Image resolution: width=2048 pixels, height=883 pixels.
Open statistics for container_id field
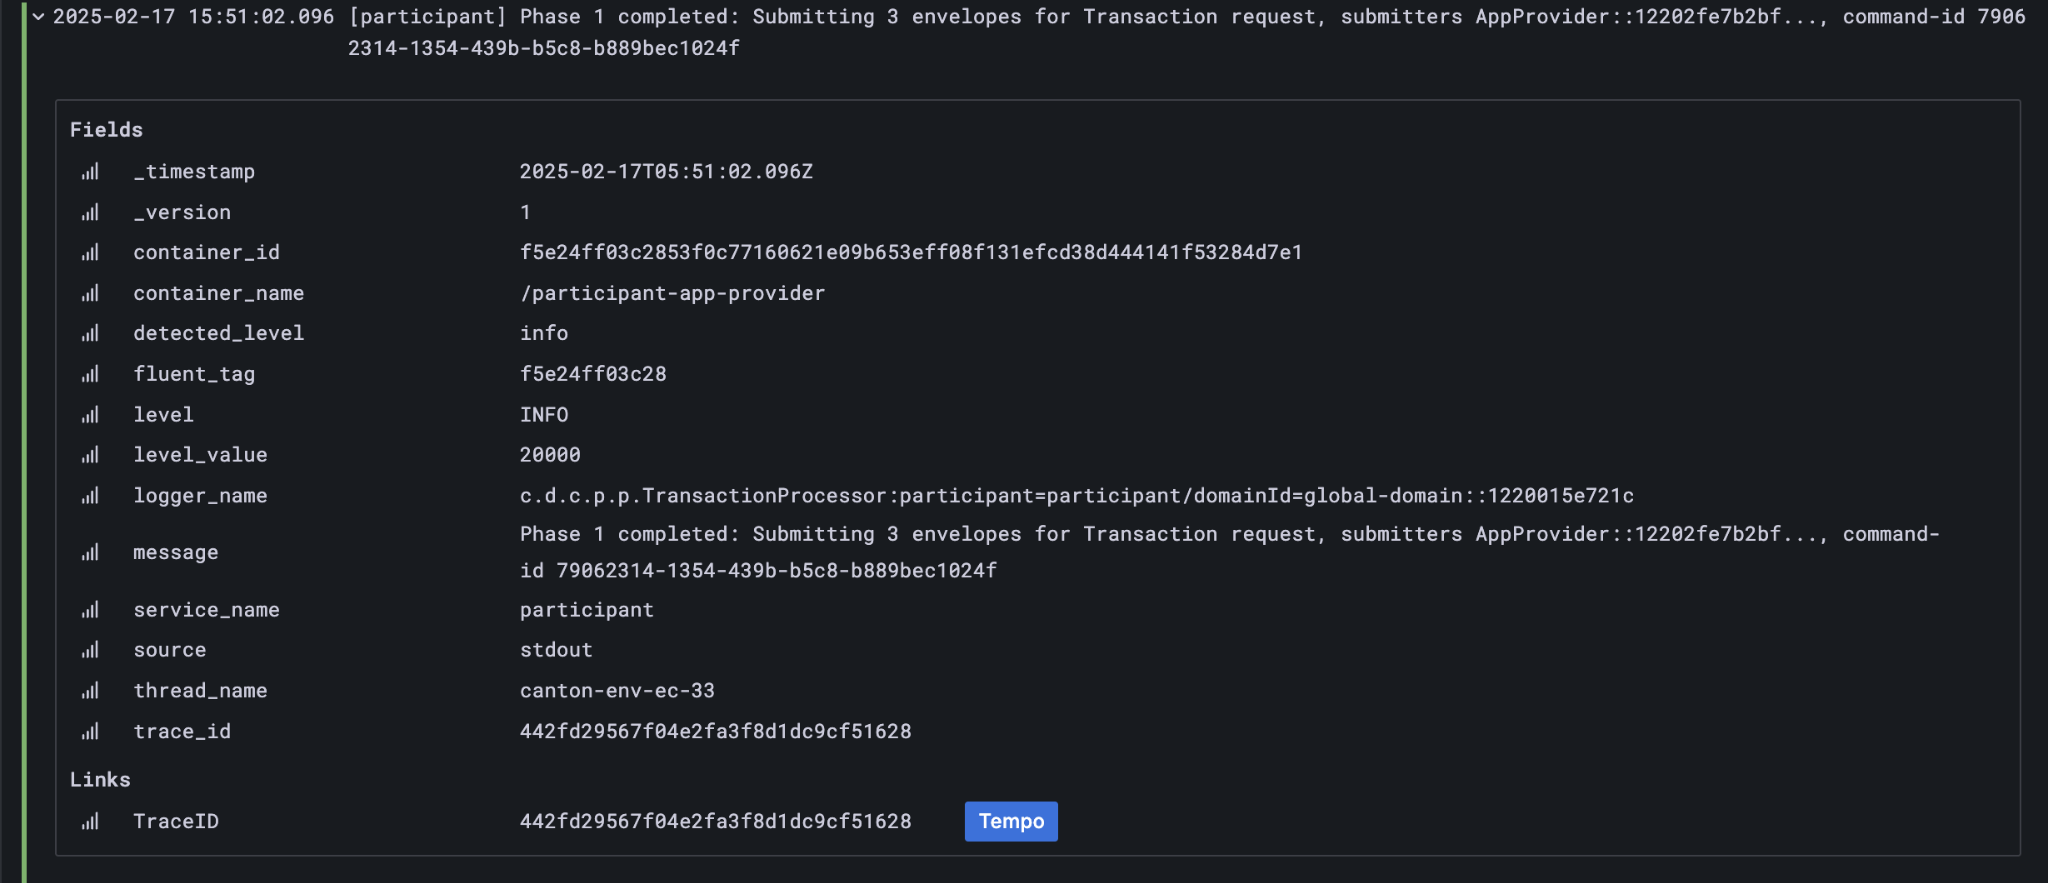[90, 252]
